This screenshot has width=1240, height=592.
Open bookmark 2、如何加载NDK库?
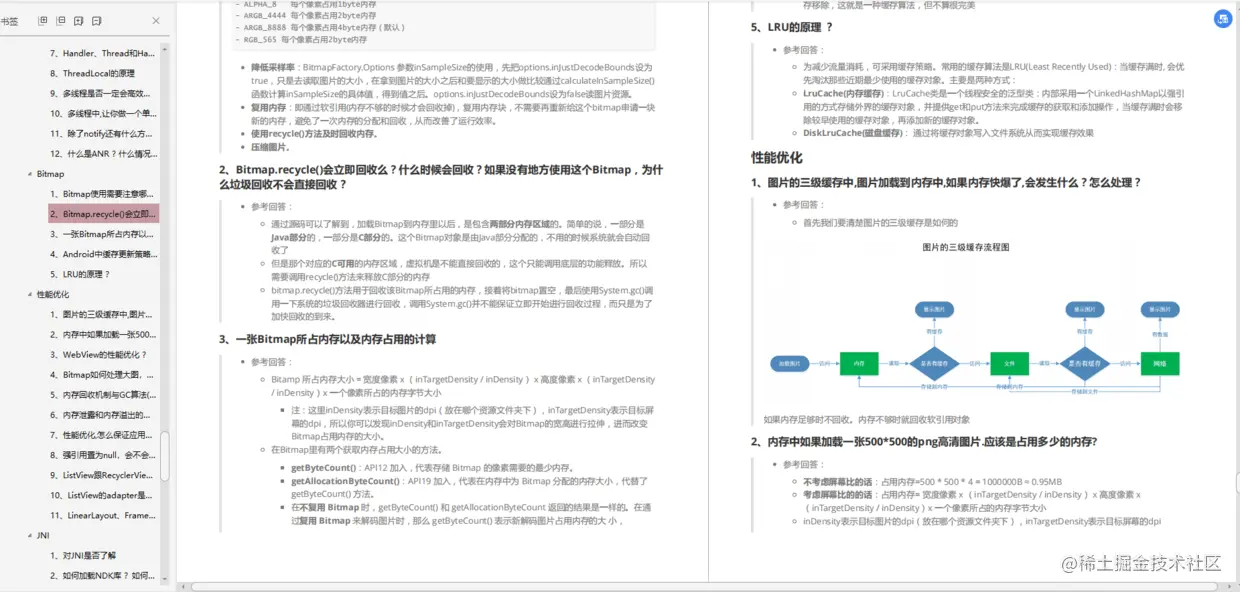103,575
